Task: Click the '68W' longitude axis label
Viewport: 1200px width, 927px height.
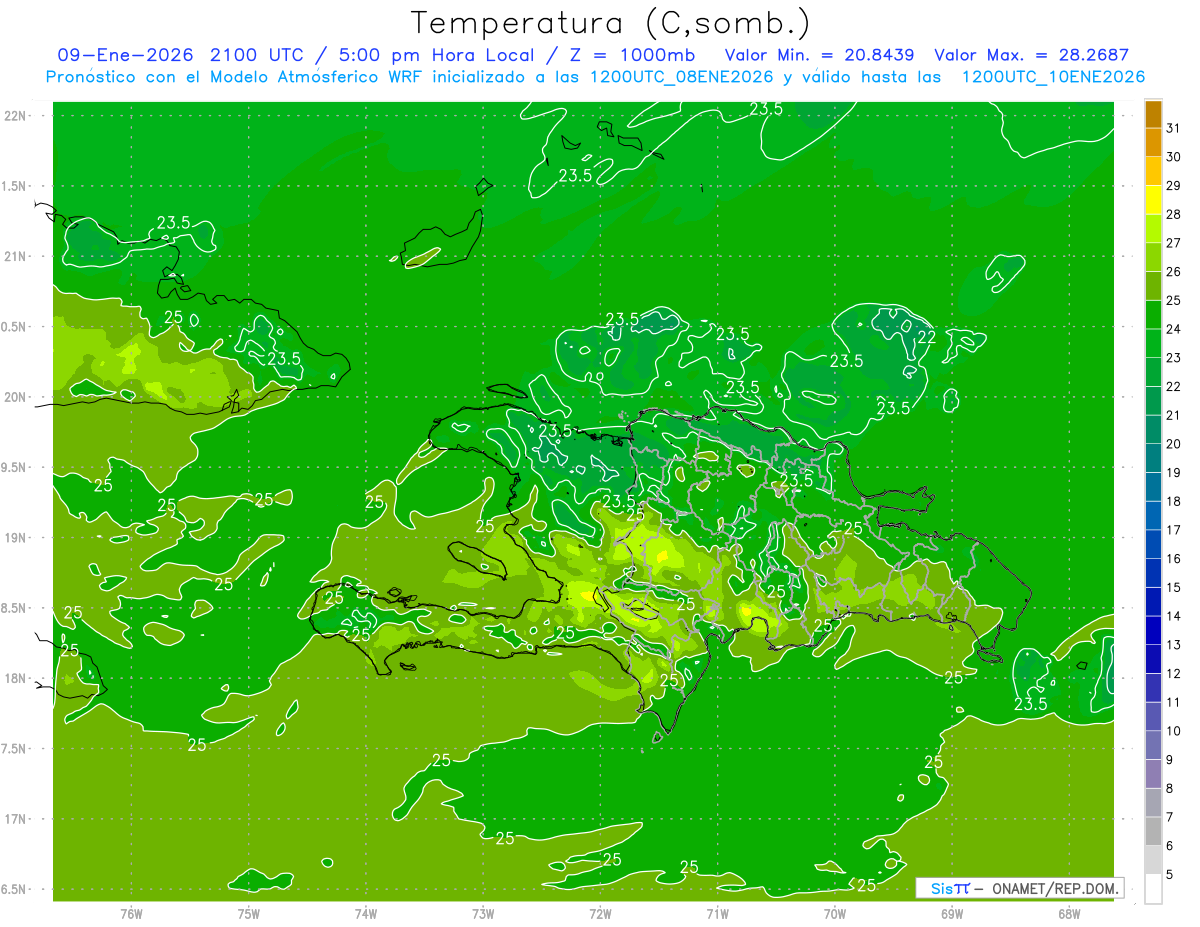Action: (1069, 913)
